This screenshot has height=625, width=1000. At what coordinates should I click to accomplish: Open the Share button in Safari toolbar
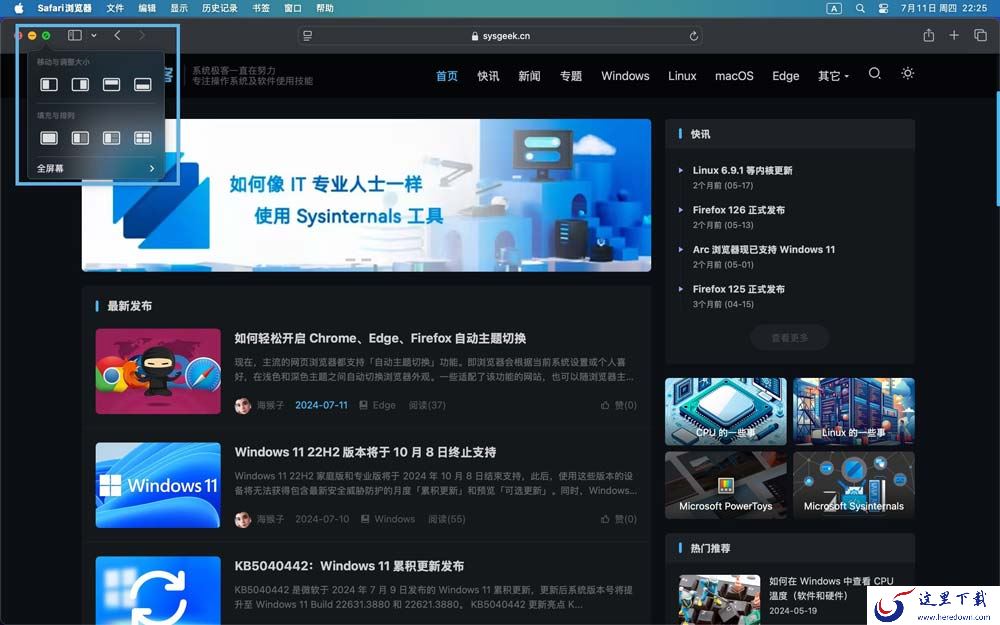(929, 35)
